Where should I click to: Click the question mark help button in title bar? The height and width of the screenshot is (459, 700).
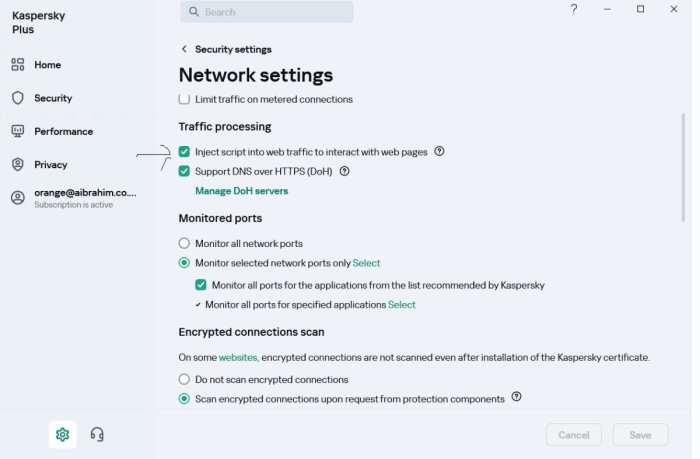tap(574, 9)
